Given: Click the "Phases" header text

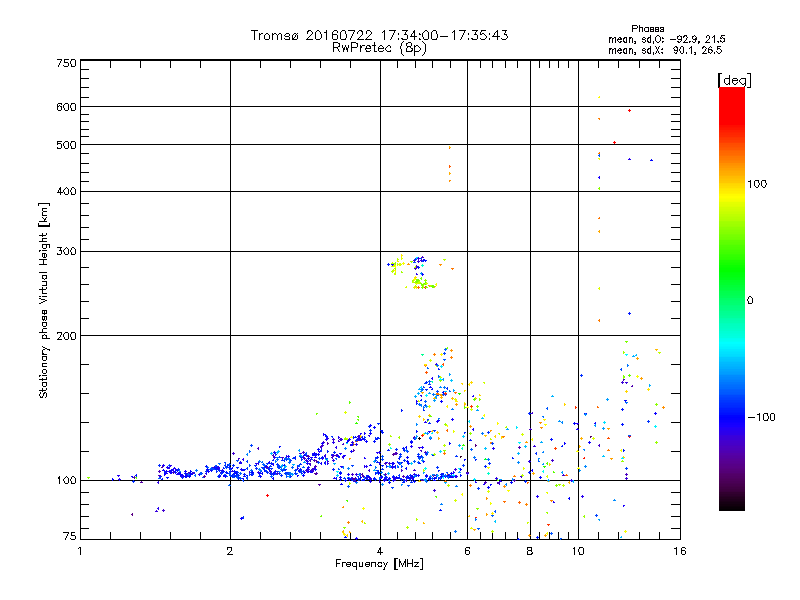Looking at the screenshot, I should click(x=647, y=29).
